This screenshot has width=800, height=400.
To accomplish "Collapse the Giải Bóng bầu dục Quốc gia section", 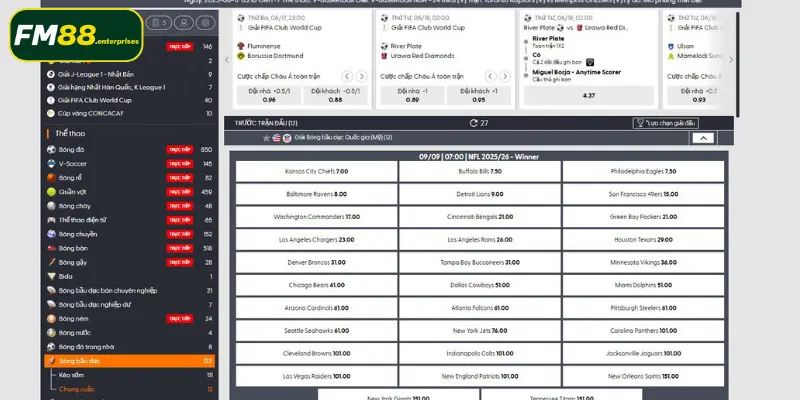I will coord(703,138).
